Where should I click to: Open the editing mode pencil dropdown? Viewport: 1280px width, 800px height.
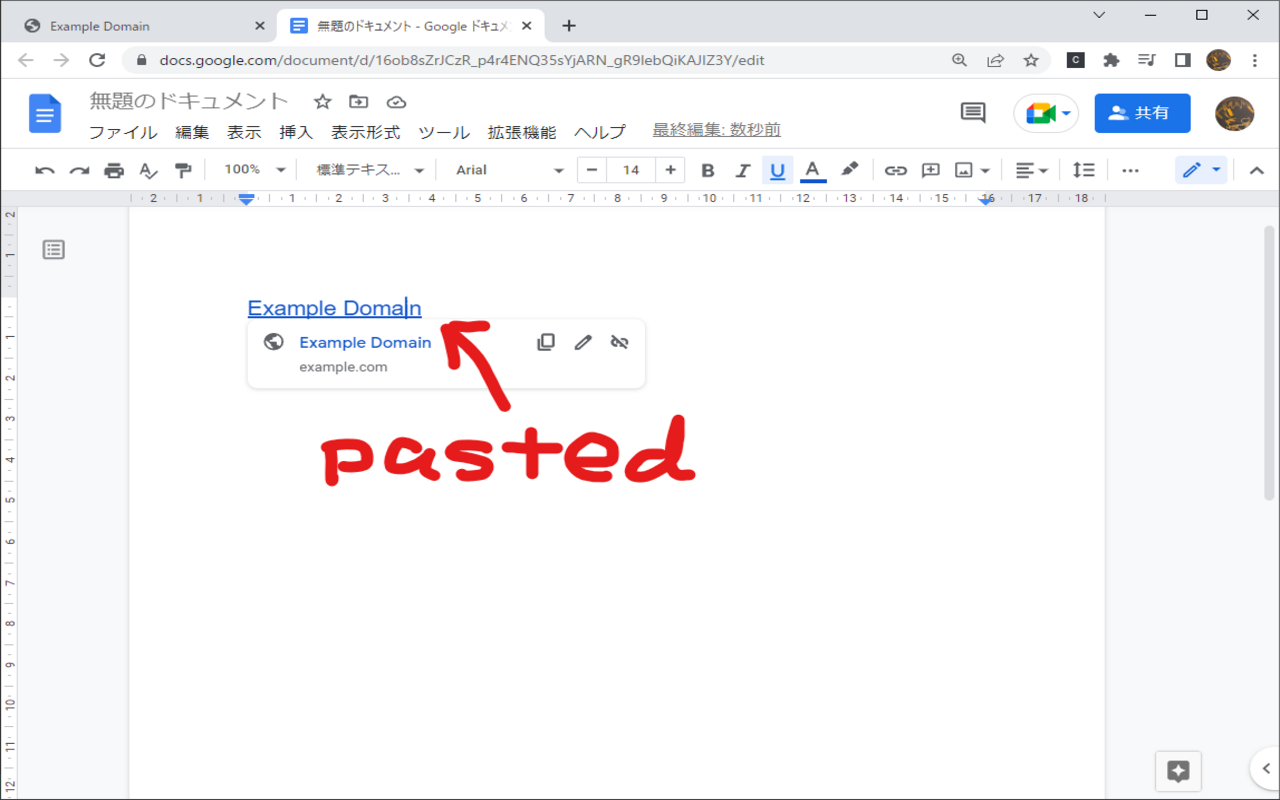pos(1201,170)
